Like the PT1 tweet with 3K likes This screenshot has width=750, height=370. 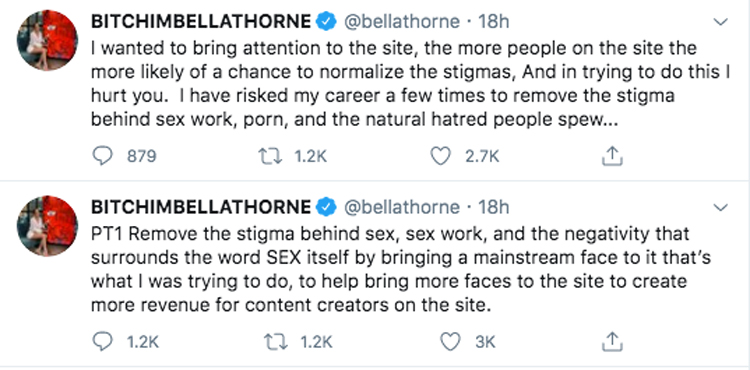450,342
